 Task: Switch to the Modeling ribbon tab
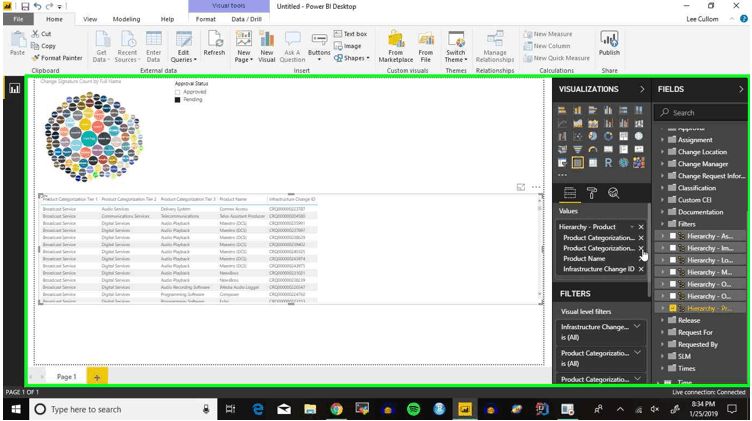click(126, 19)
